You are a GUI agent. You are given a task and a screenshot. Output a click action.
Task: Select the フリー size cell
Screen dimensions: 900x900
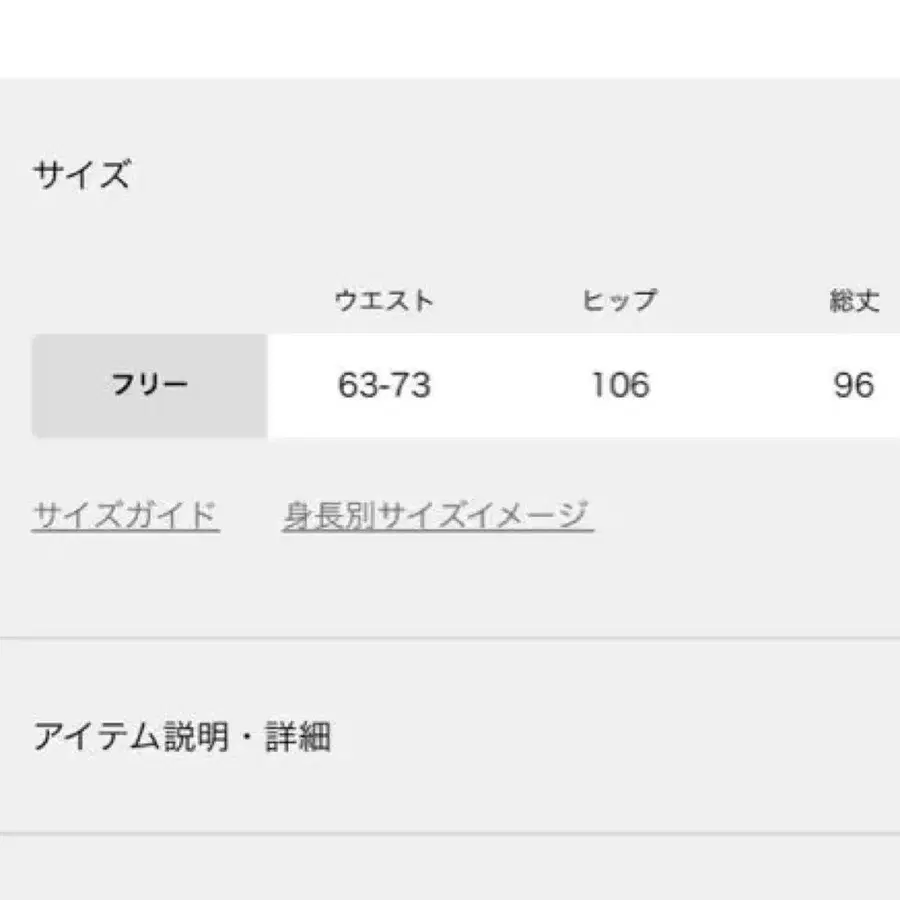coord(150,385)
